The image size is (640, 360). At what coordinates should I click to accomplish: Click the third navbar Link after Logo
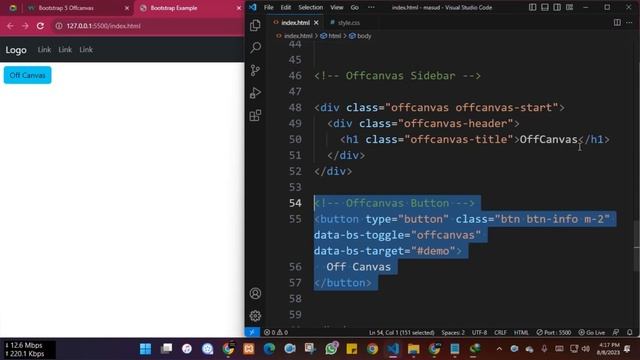[x=86, y=50]
